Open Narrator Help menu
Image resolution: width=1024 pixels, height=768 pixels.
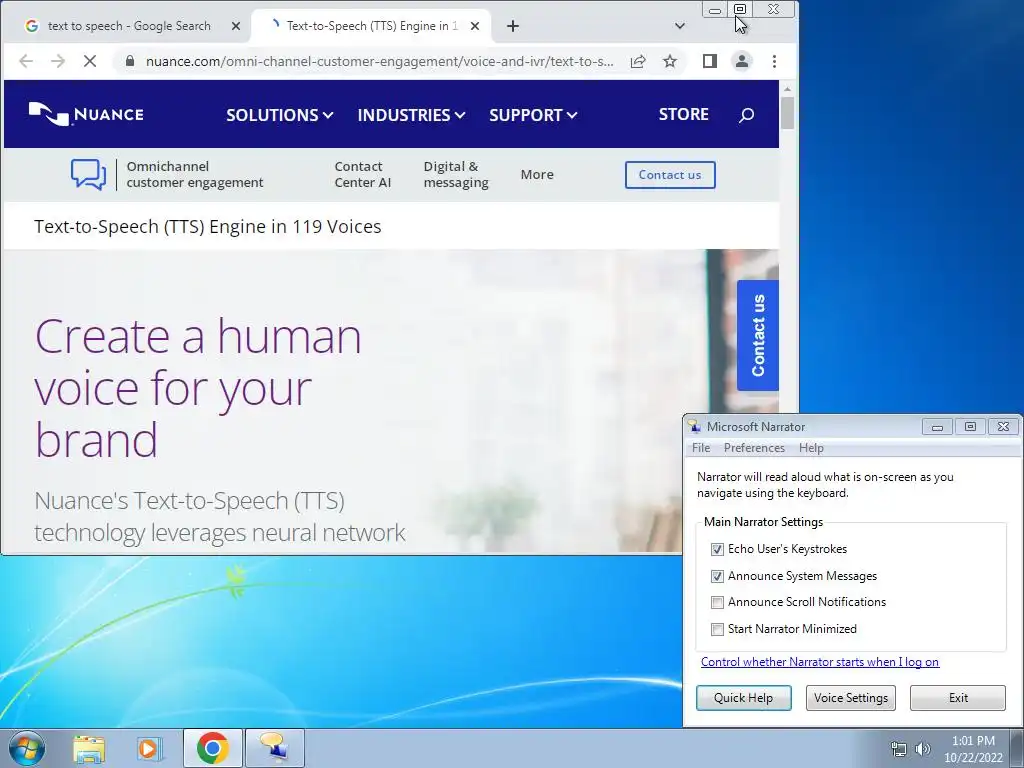point(811,448)
